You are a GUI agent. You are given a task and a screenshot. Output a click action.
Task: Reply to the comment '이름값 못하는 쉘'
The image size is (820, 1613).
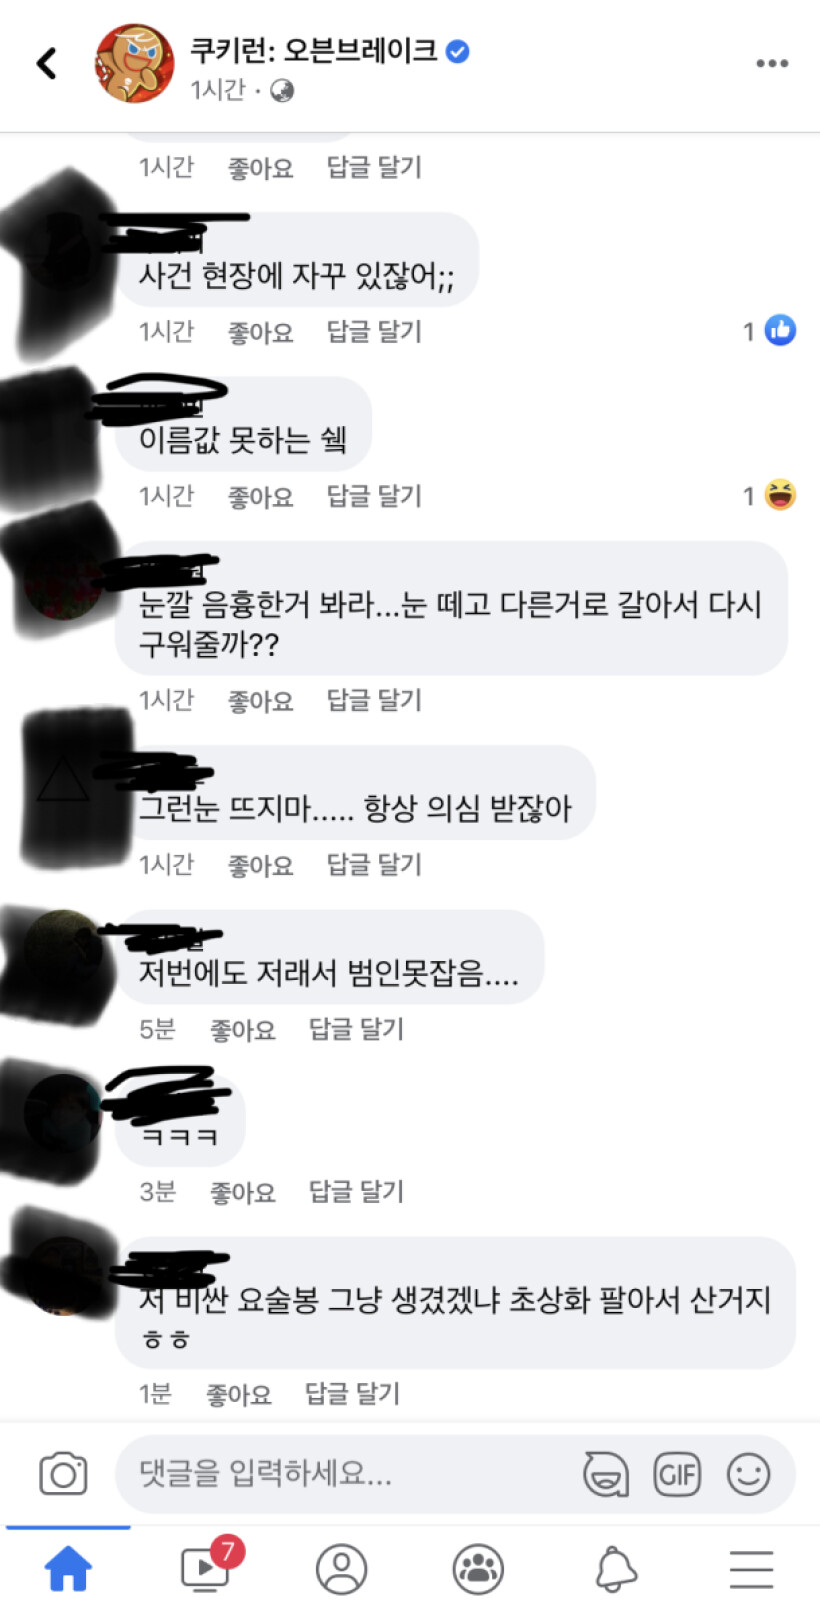click(374, 496)
